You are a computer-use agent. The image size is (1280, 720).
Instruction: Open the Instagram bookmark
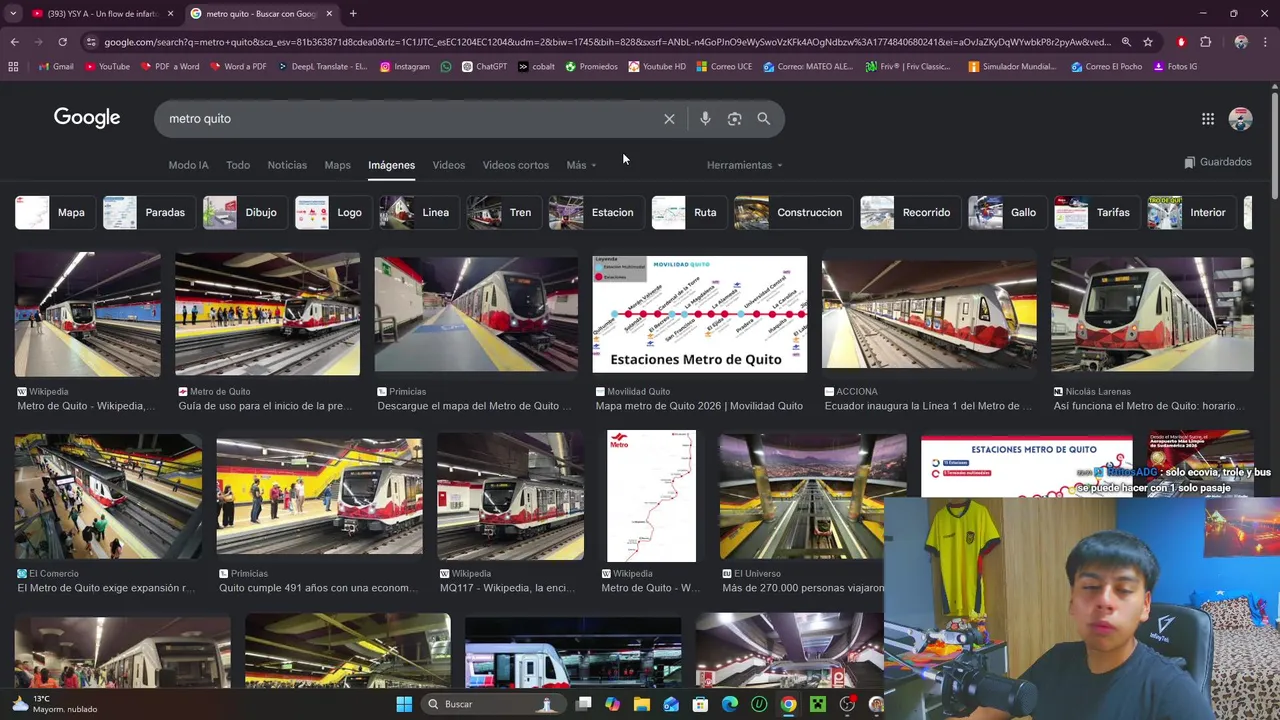405,67
